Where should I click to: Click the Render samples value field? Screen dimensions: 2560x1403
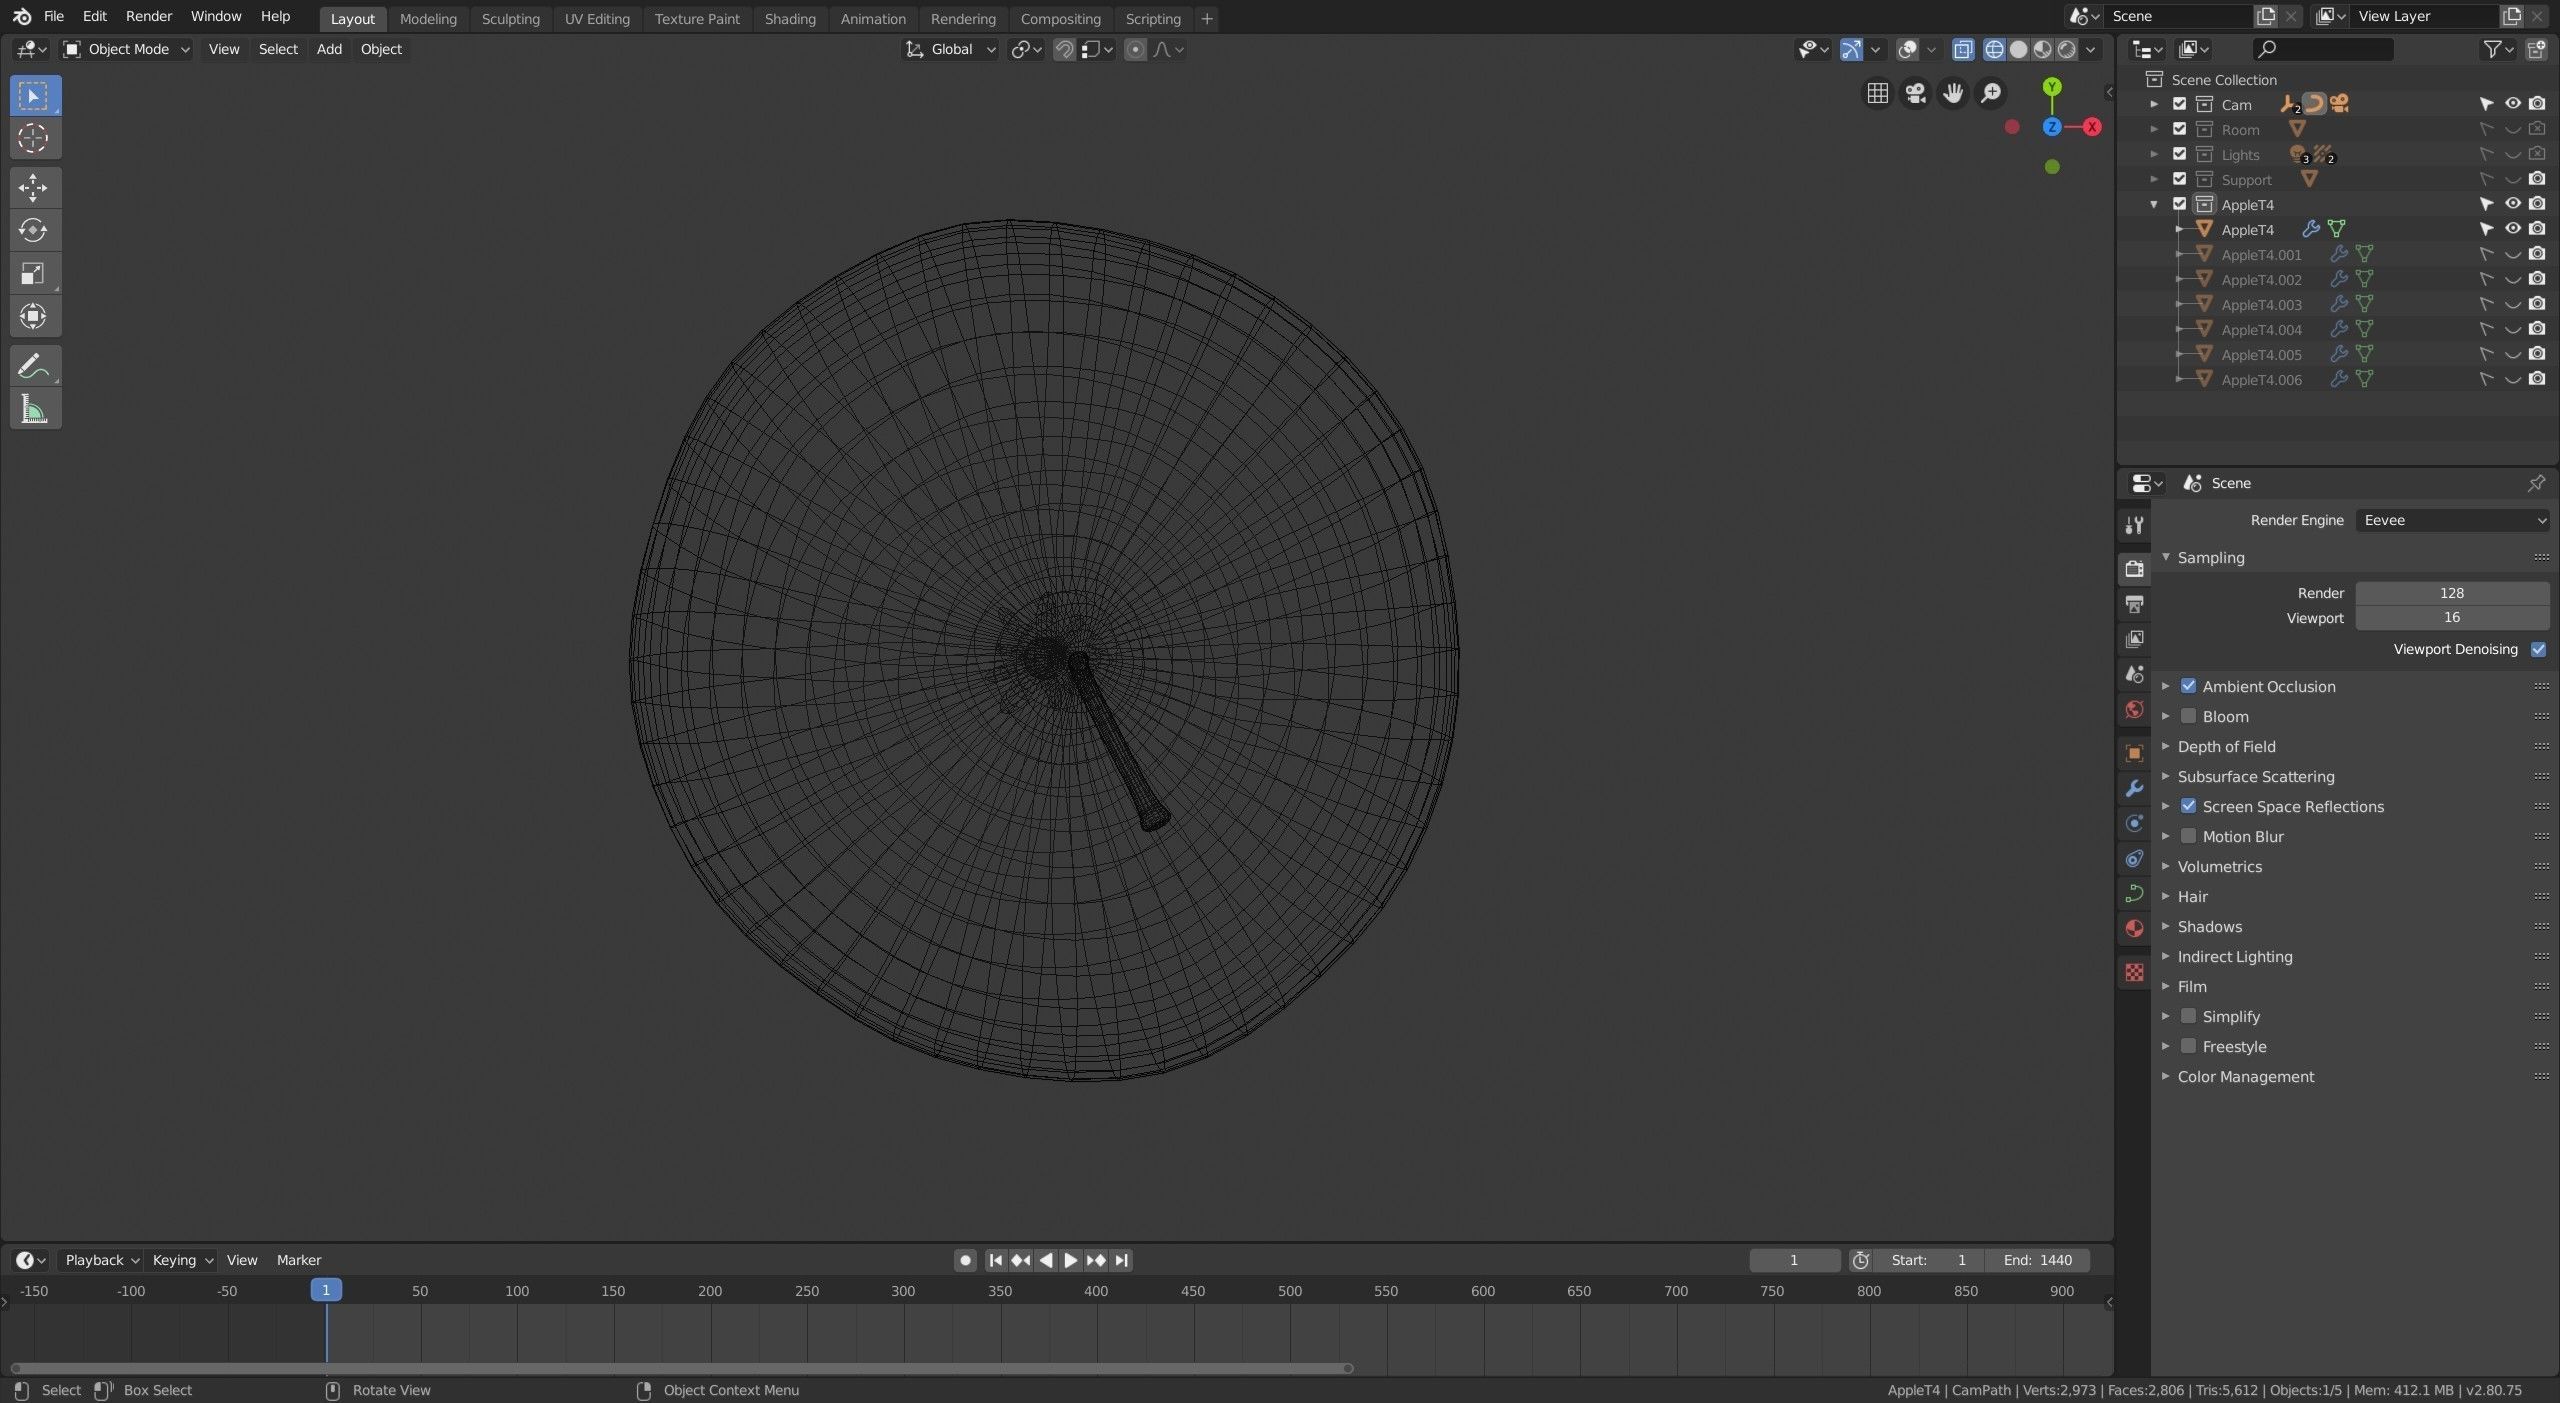2451,593
